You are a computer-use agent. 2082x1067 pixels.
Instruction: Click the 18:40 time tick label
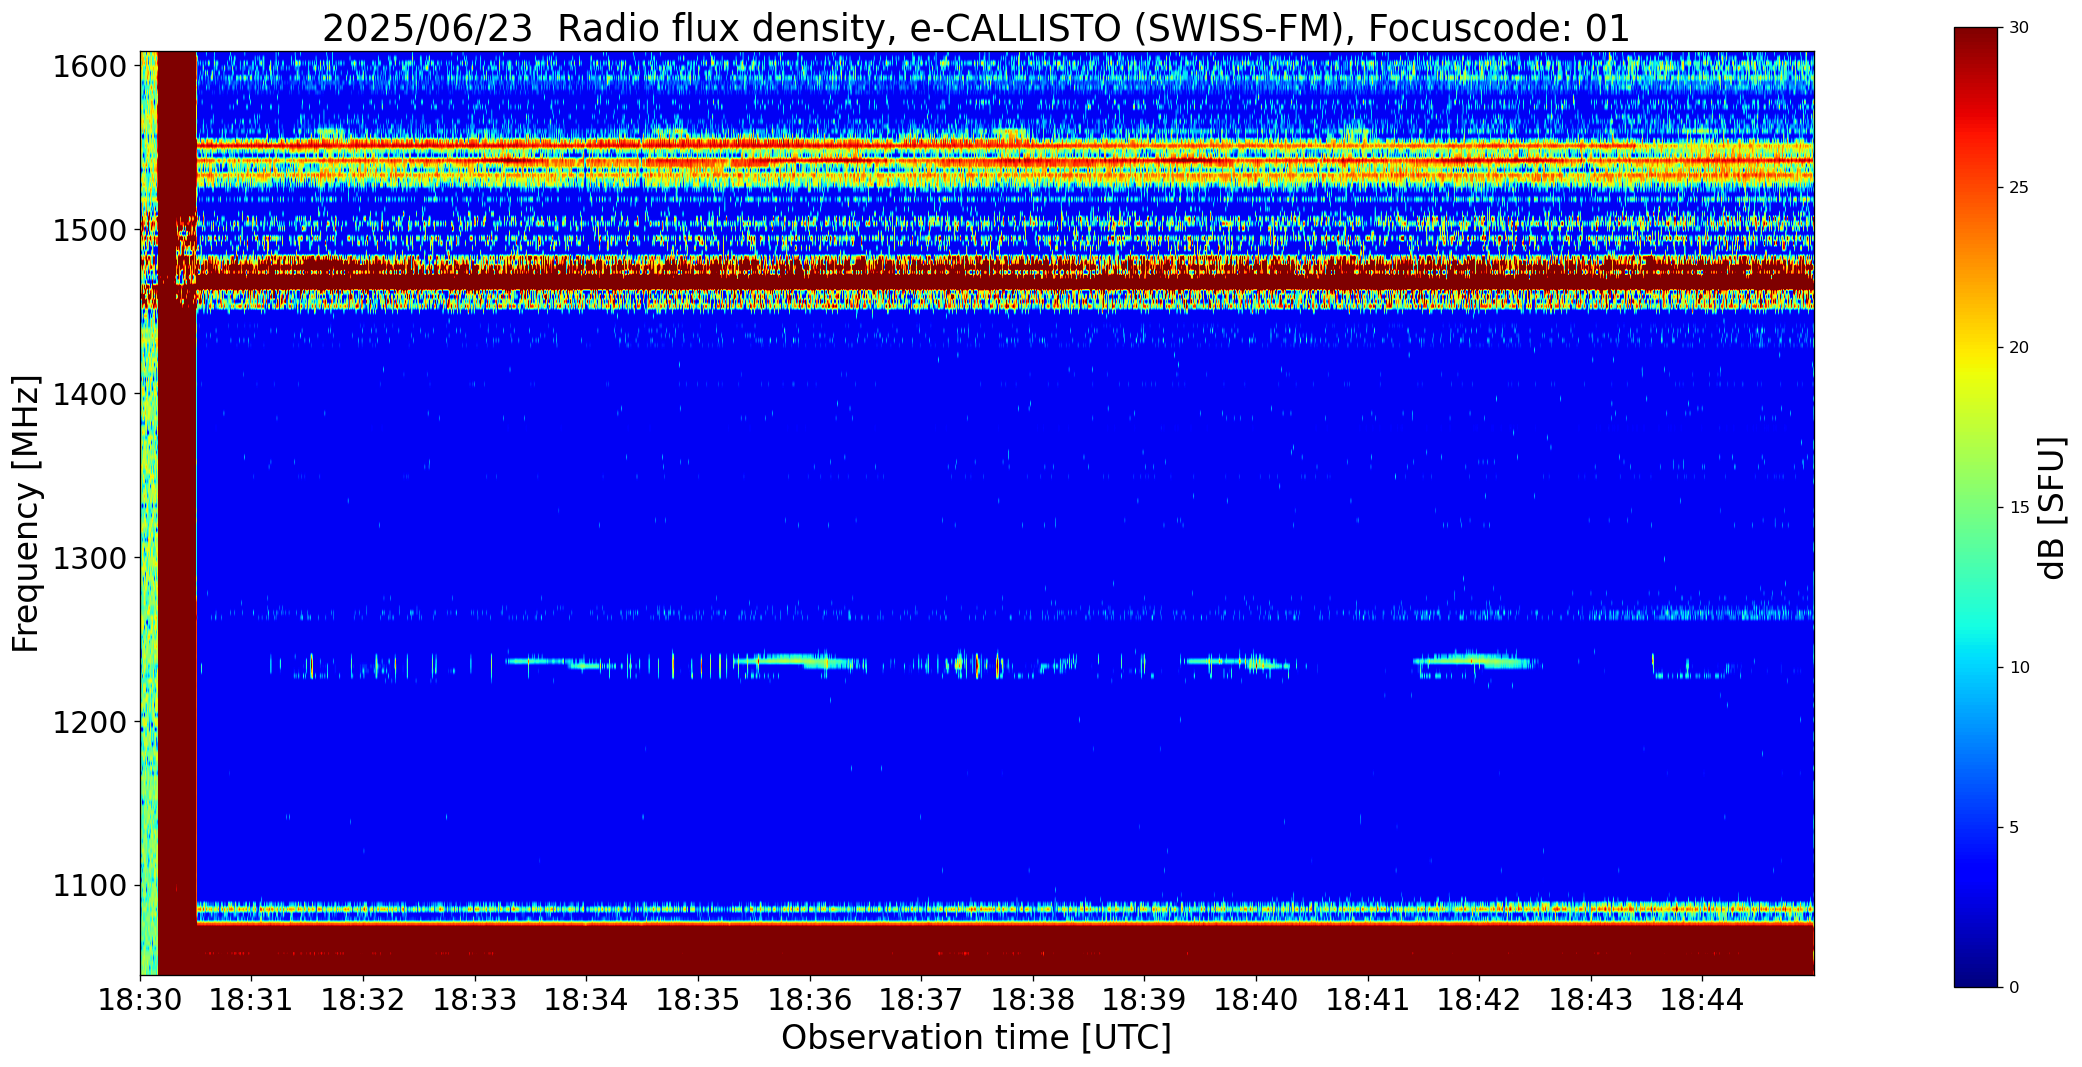click(1257, 999)
